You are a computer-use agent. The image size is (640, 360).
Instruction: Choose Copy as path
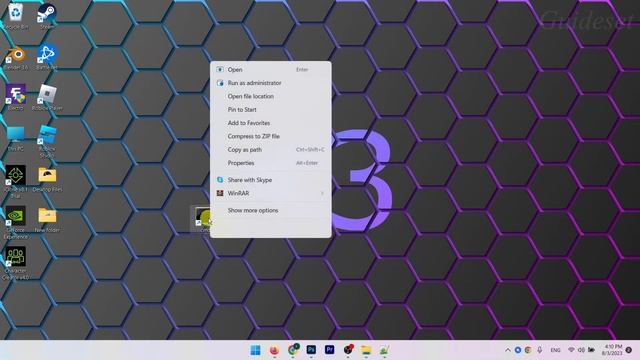[270, 150]
